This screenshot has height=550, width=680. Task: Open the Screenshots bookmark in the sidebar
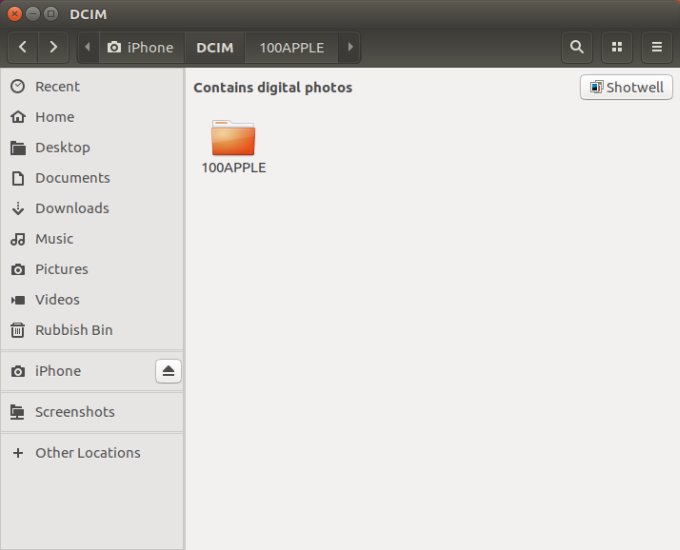92,412
